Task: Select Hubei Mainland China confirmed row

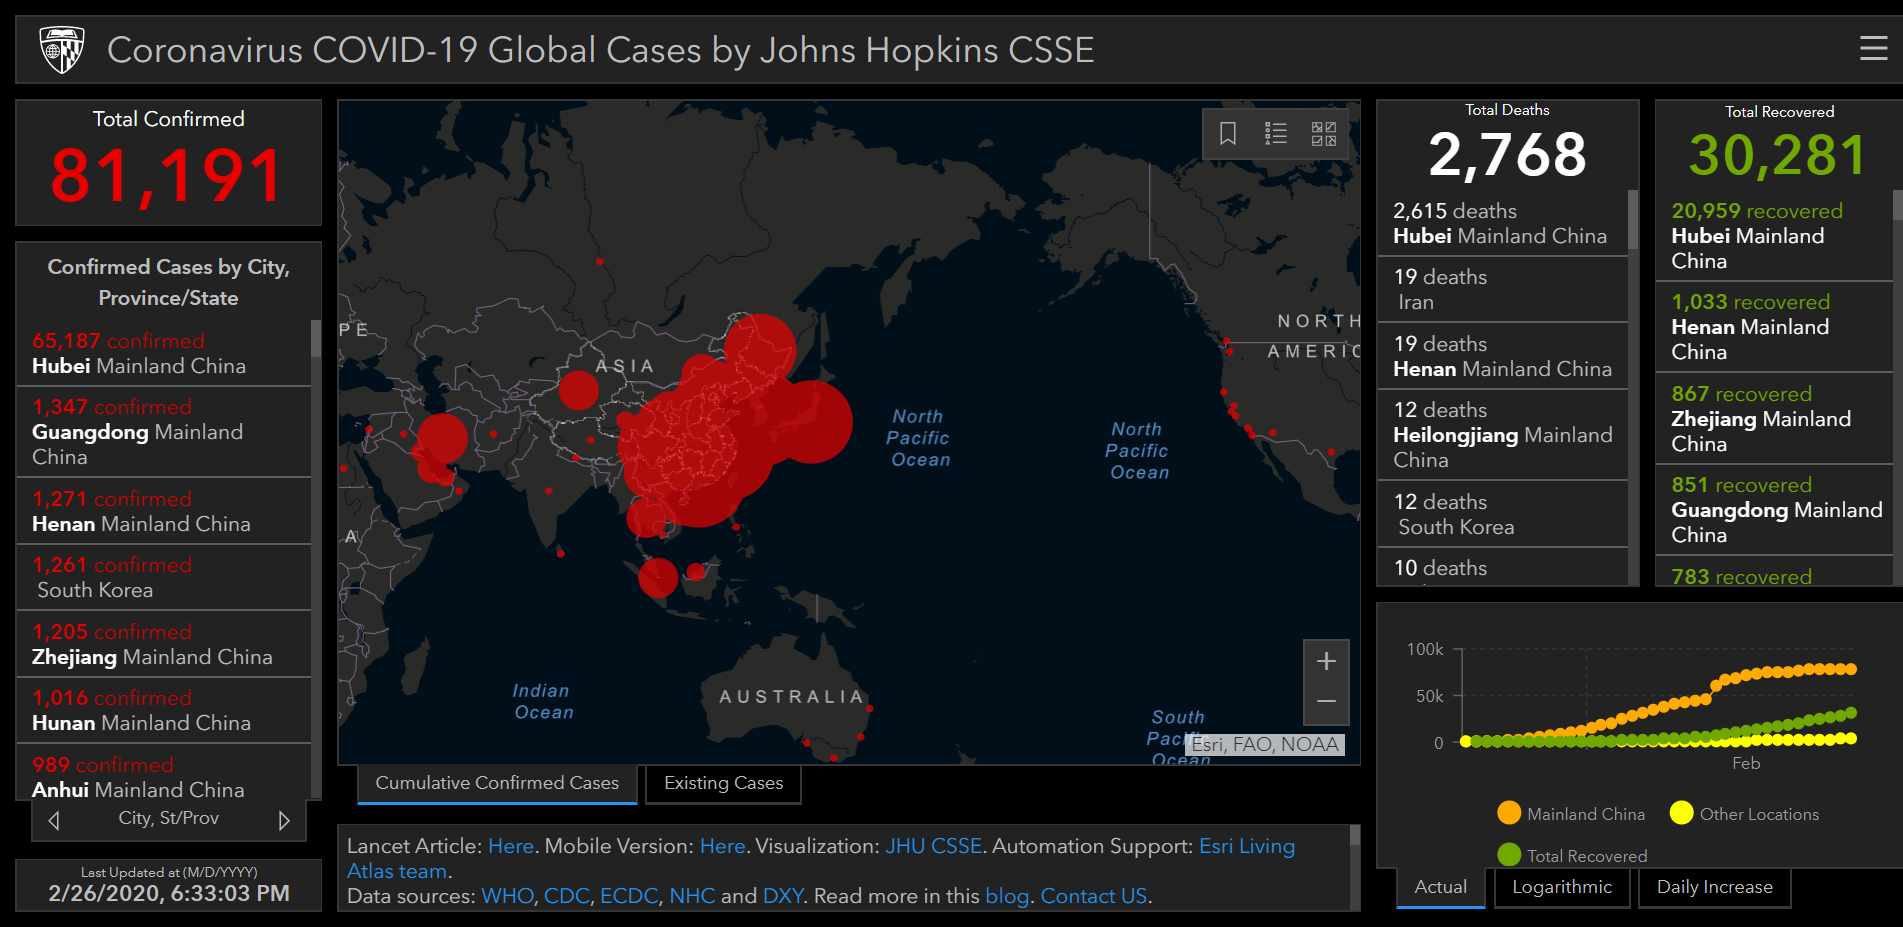Action: click(x=164, y=353)
